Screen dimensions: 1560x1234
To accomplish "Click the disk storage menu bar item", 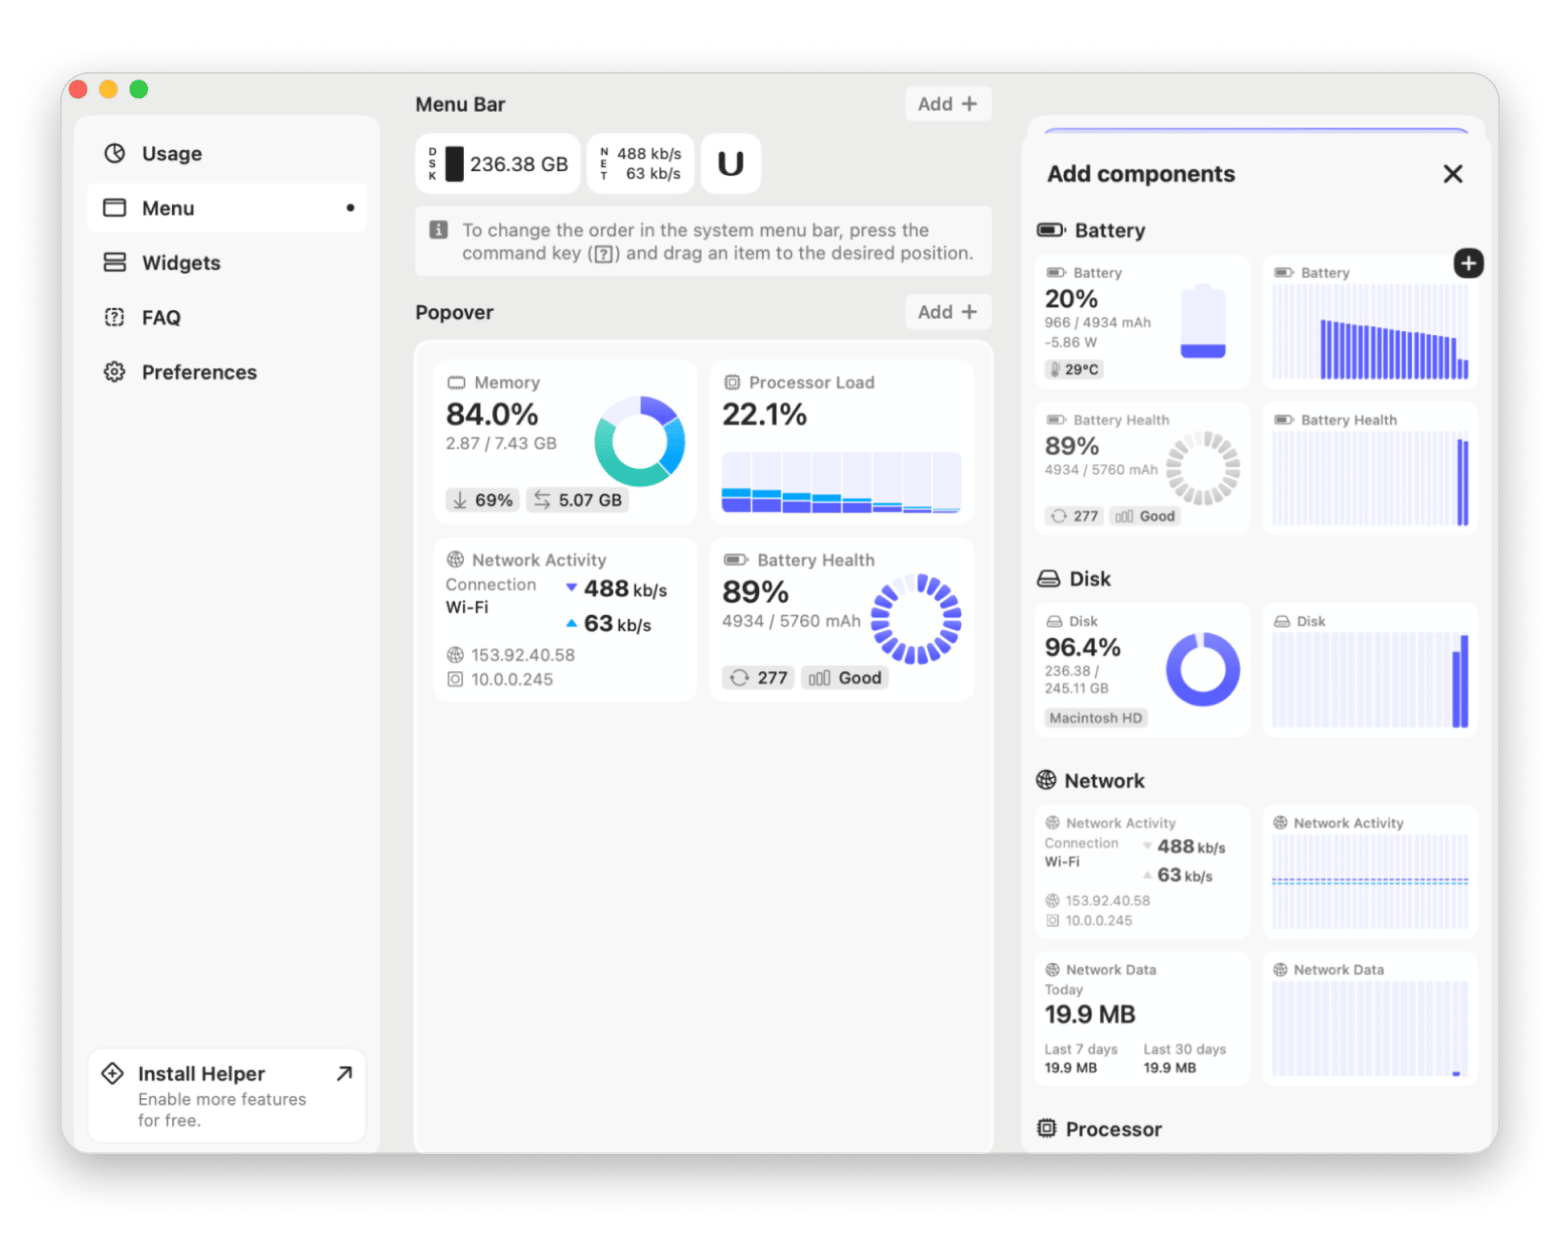I will (498, 164).
